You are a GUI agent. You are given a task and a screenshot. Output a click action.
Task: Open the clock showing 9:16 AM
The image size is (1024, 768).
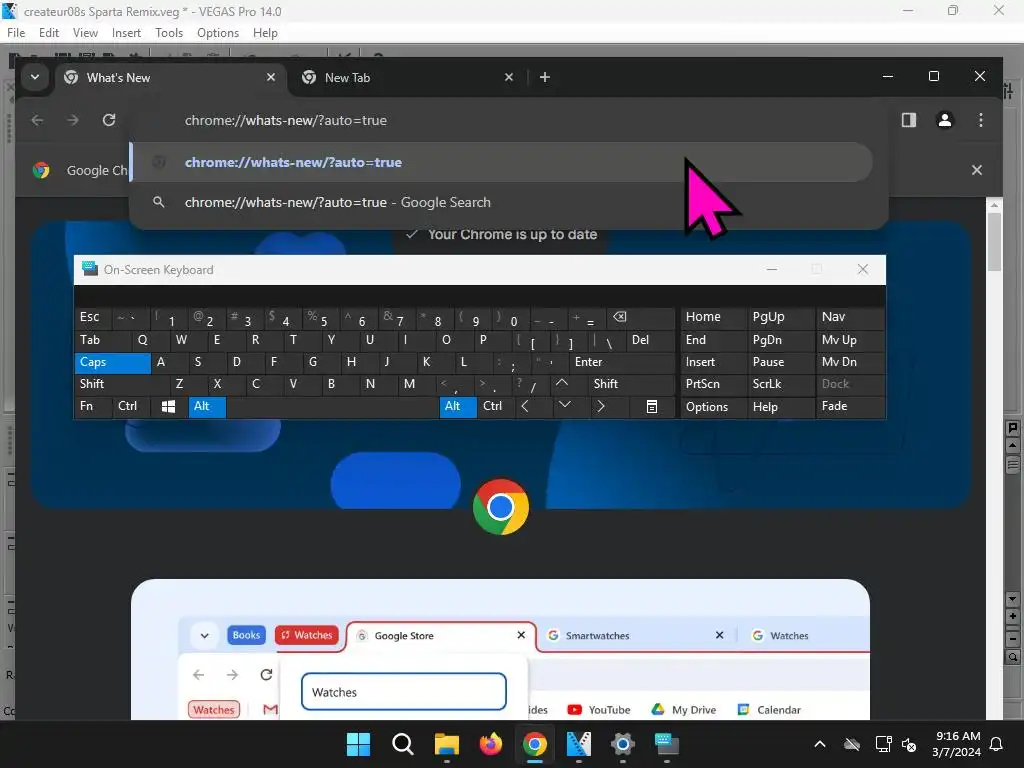957,744
